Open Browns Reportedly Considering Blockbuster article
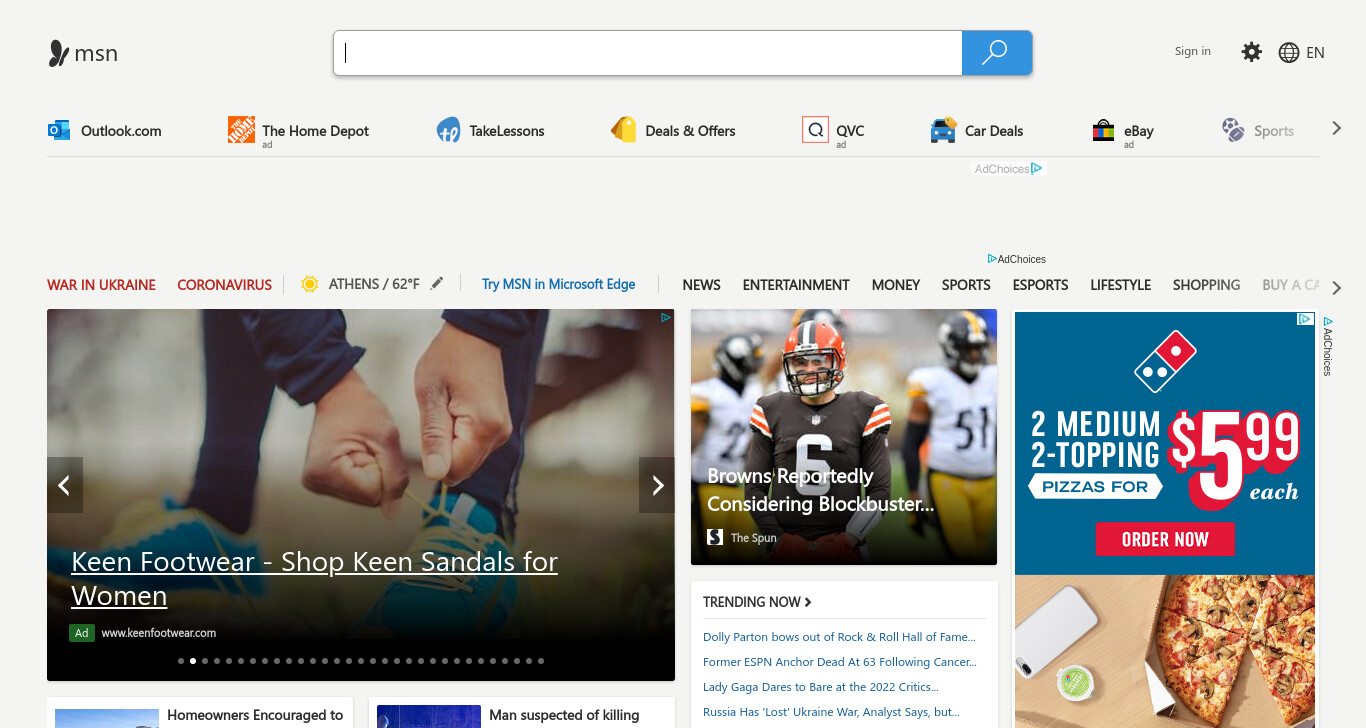 [x=820, y=490]
